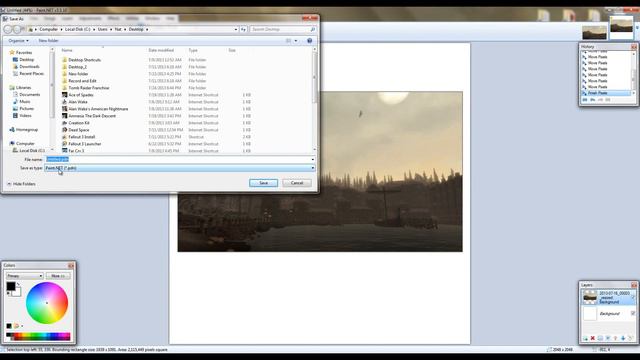Refresh the folder address bar
The width and height of the screenshot is (640, 360).
click(x=243, y=29)
